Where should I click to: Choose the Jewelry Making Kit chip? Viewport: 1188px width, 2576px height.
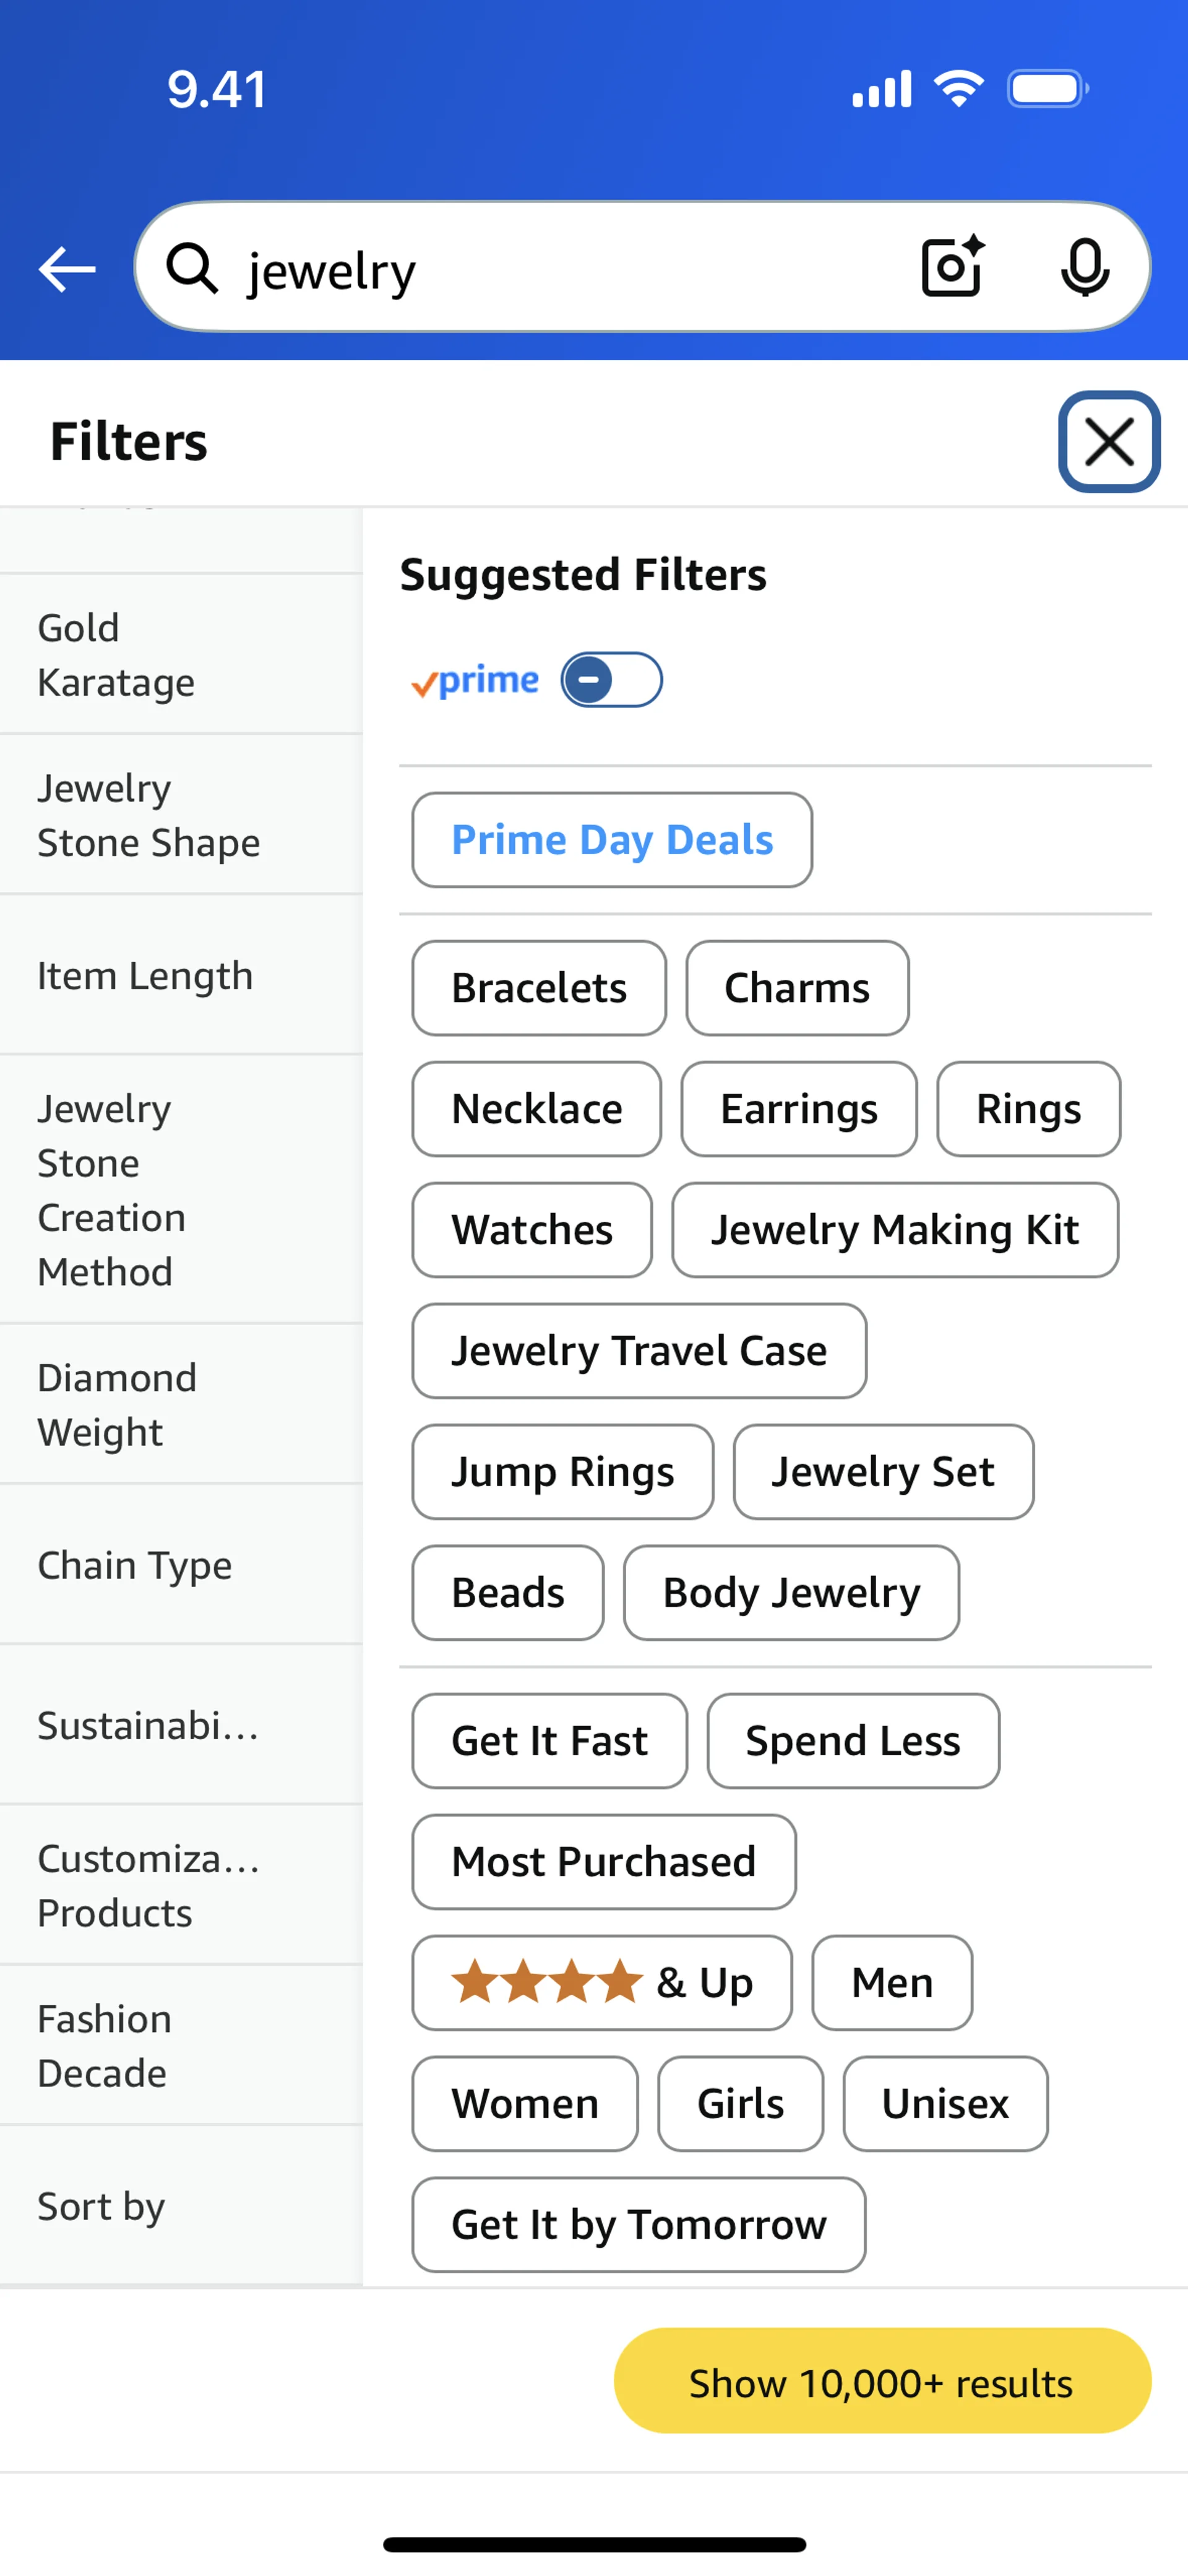[x=895, y=1230]
